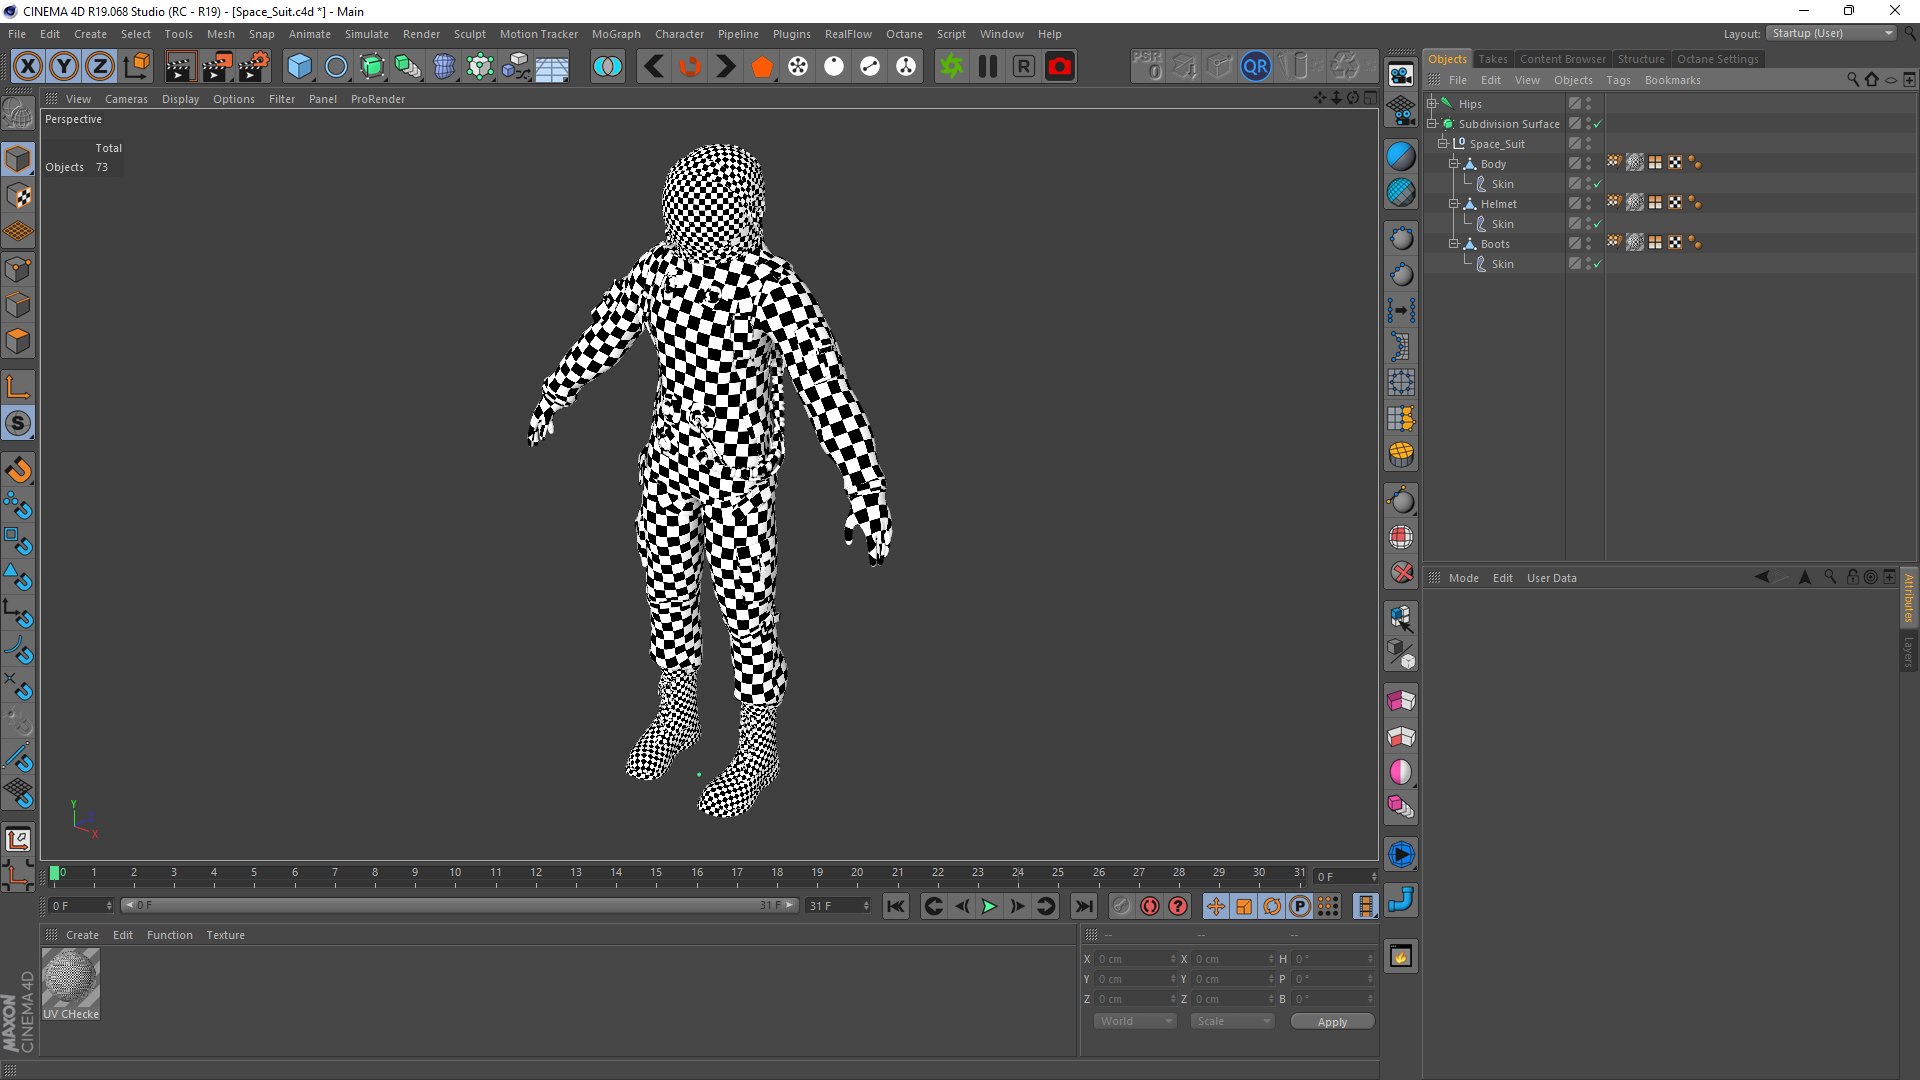Click the timeline range preview slider
This screenshot has height=1080, width=1920.
click(x=460, y=905)
